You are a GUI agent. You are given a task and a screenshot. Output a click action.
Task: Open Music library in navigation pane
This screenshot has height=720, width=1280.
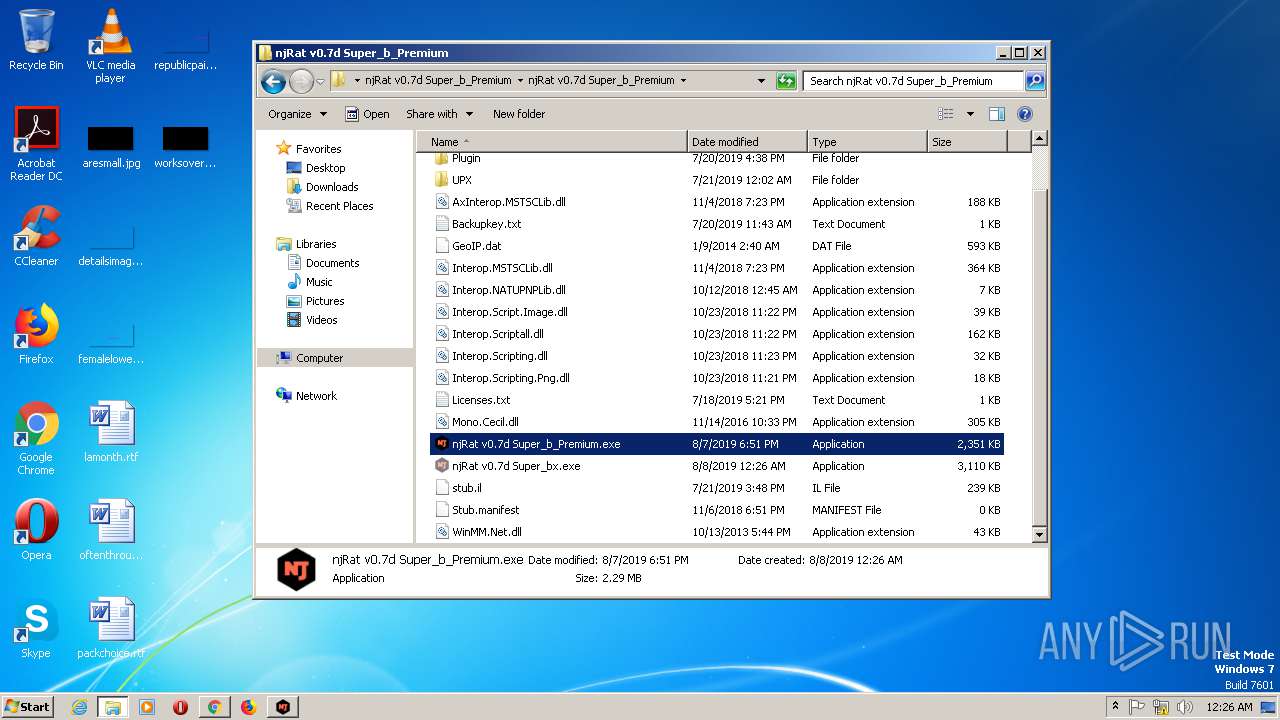(x=310, y=282)
